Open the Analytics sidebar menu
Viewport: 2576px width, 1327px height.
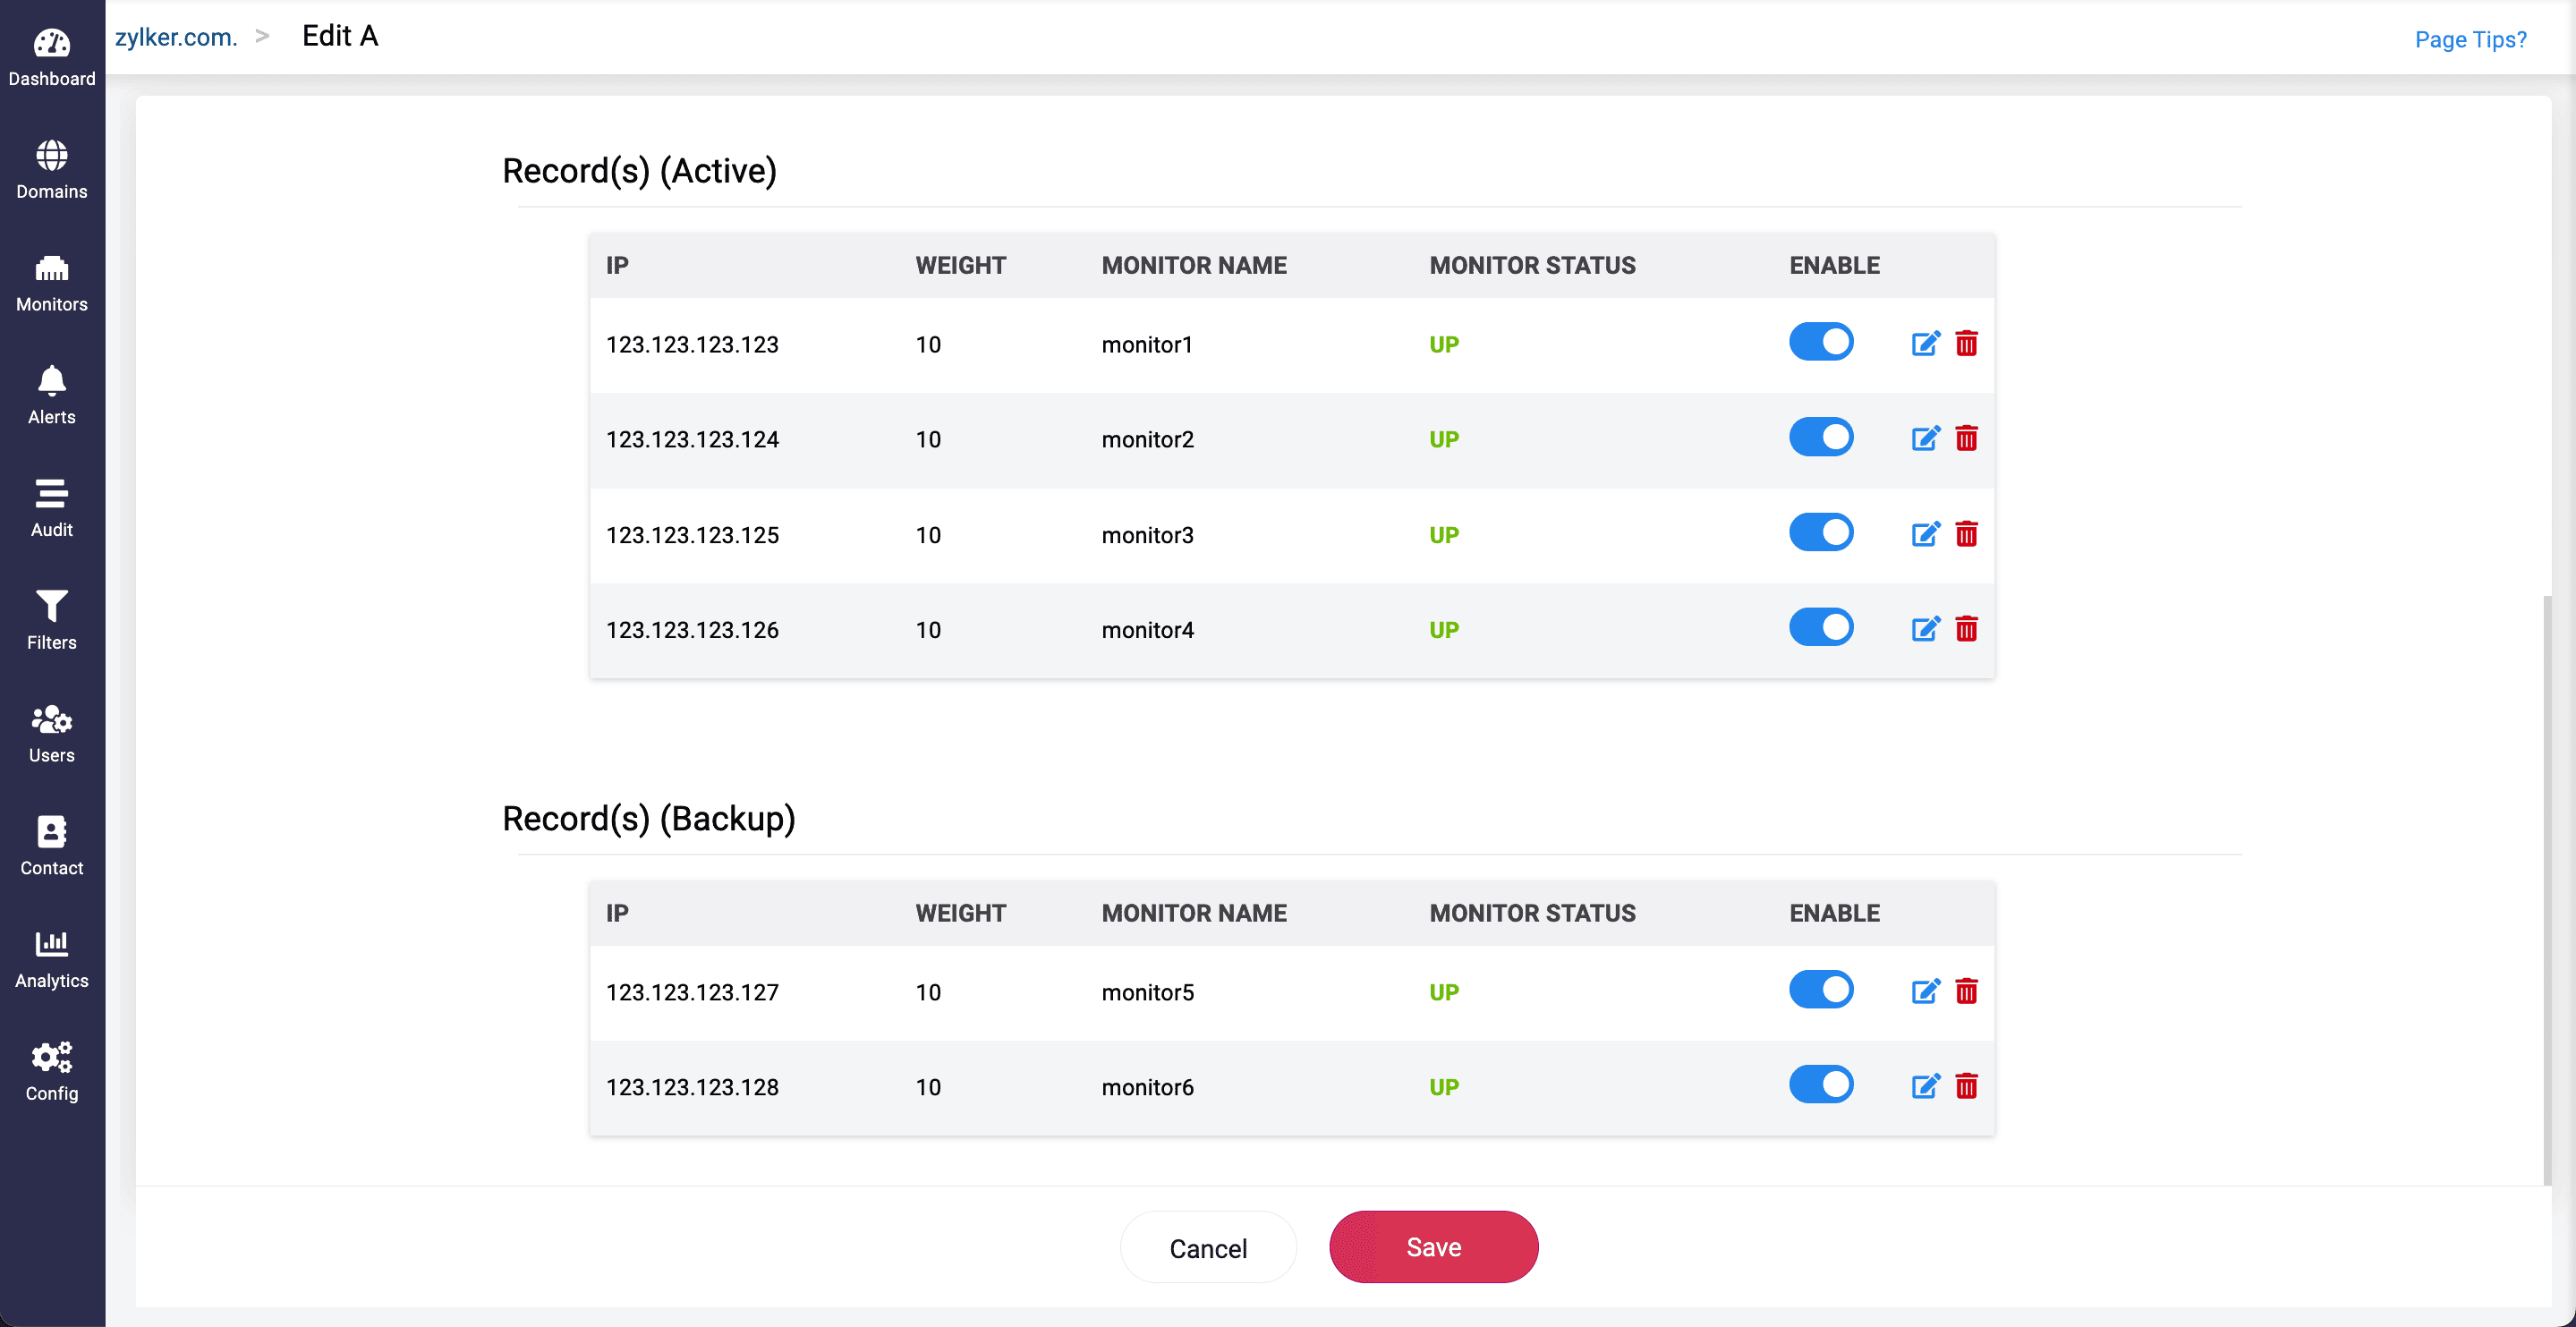click(x=52, y=958)
